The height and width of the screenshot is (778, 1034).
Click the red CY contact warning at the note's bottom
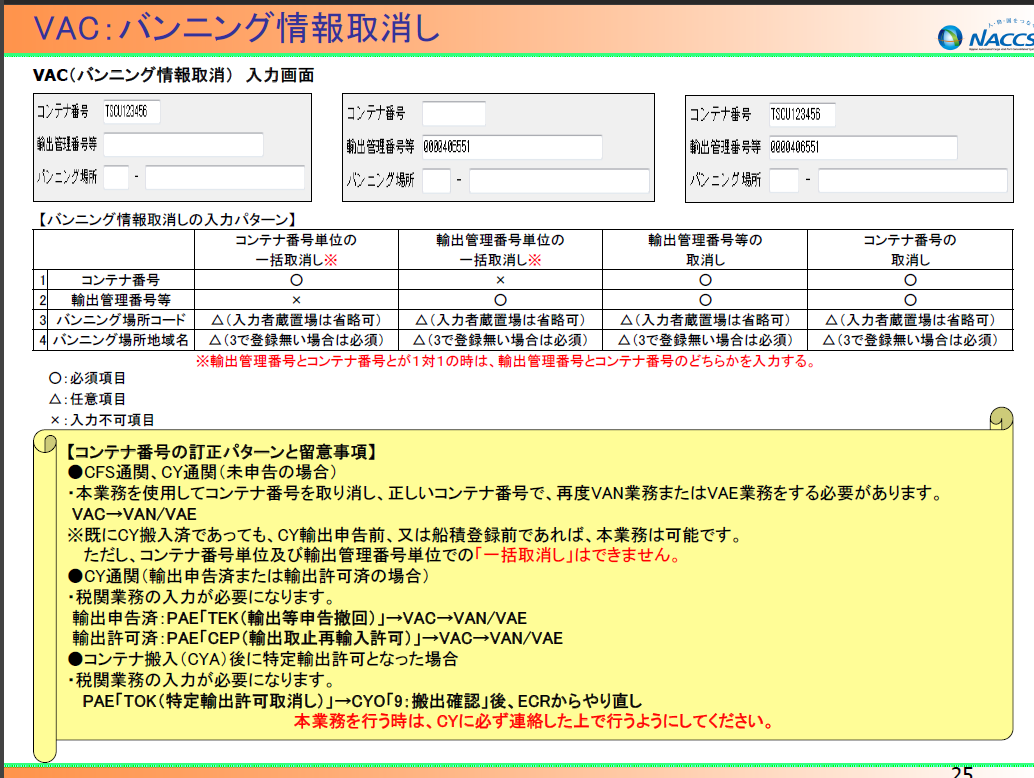[x=531, y=720]
